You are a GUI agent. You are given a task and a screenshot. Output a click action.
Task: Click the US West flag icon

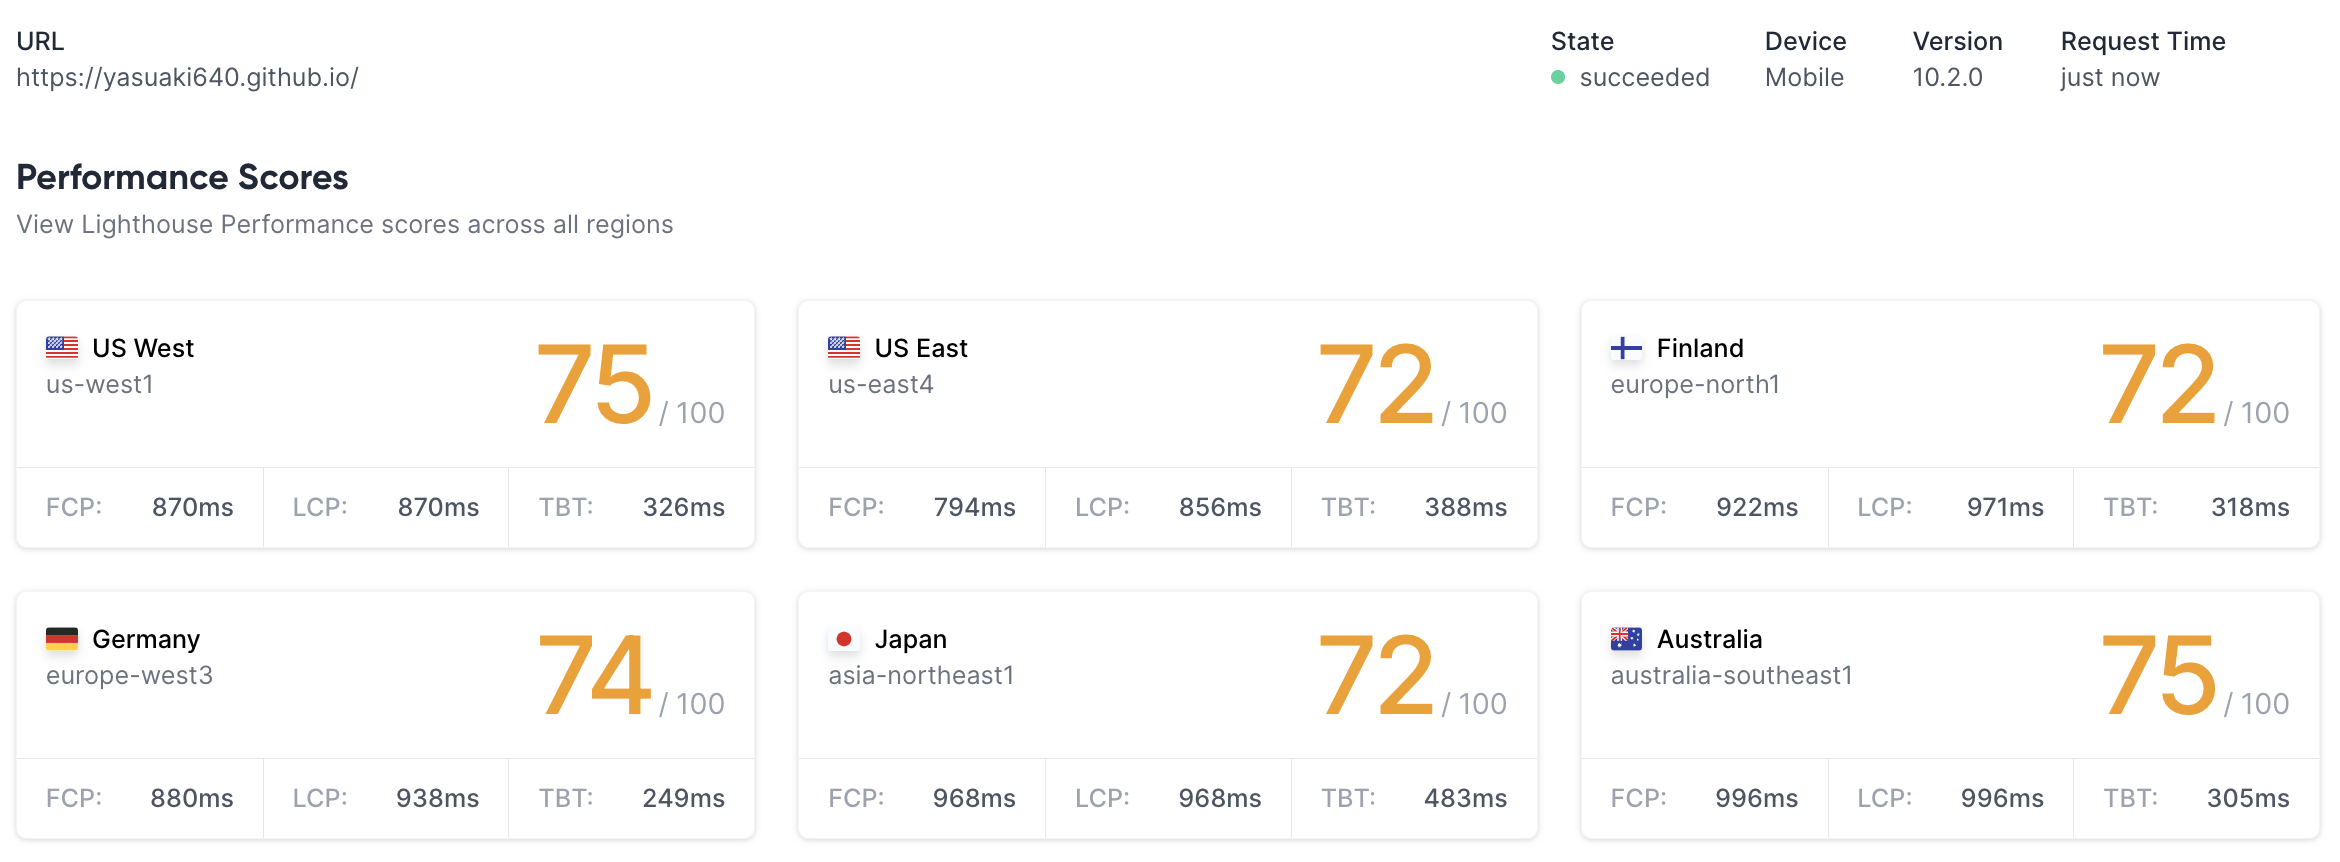click(62, 347)
